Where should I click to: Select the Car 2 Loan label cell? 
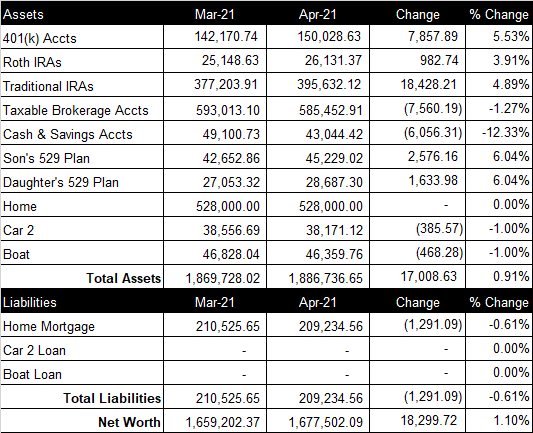pyautogui.click(x=82, y=349)
